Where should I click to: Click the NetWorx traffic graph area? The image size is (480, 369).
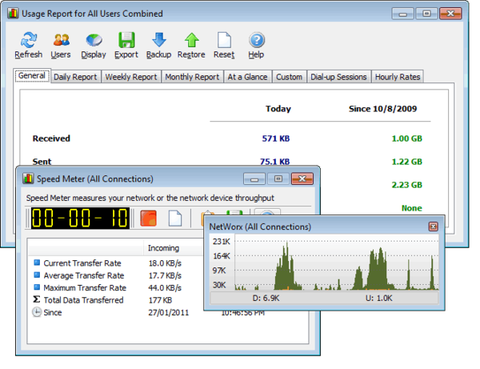point(336,263)
